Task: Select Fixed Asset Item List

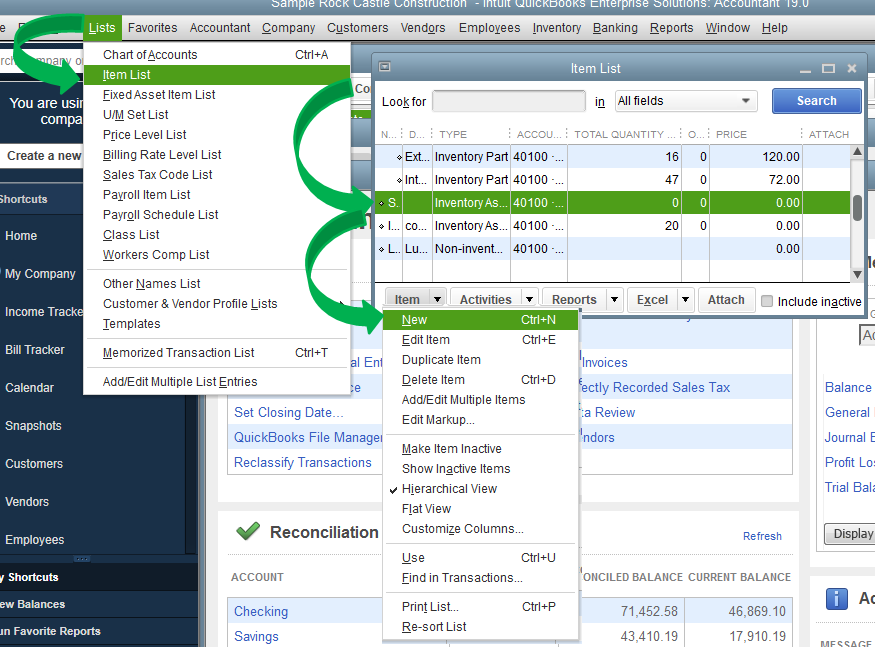Action: click(x=217, y=95)
